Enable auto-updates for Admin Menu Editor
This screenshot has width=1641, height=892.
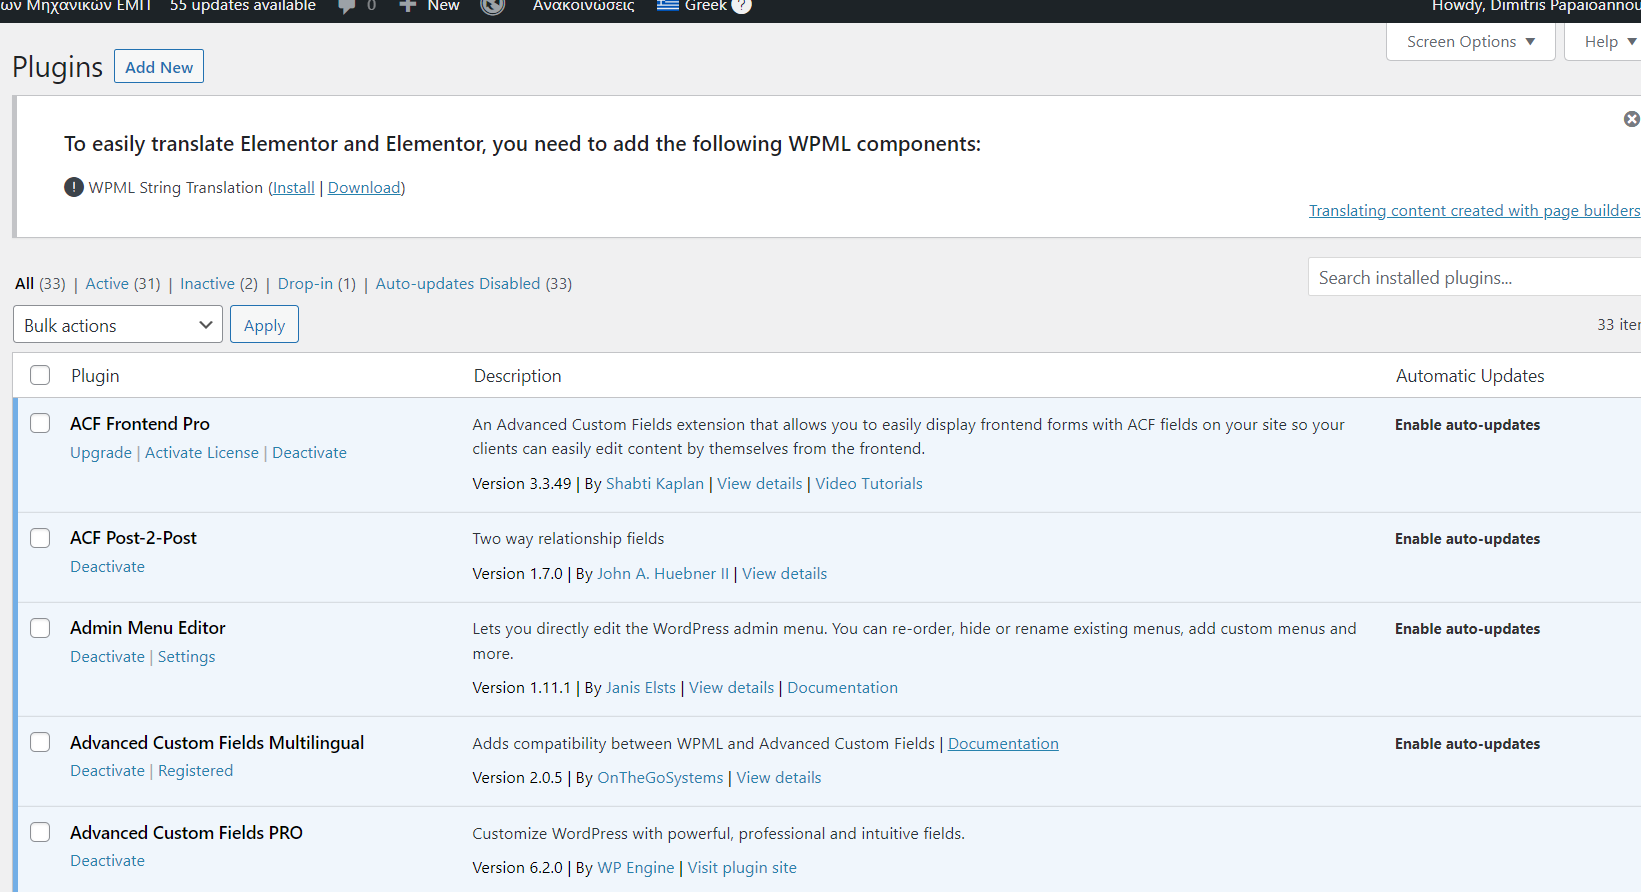(1468, 629)
